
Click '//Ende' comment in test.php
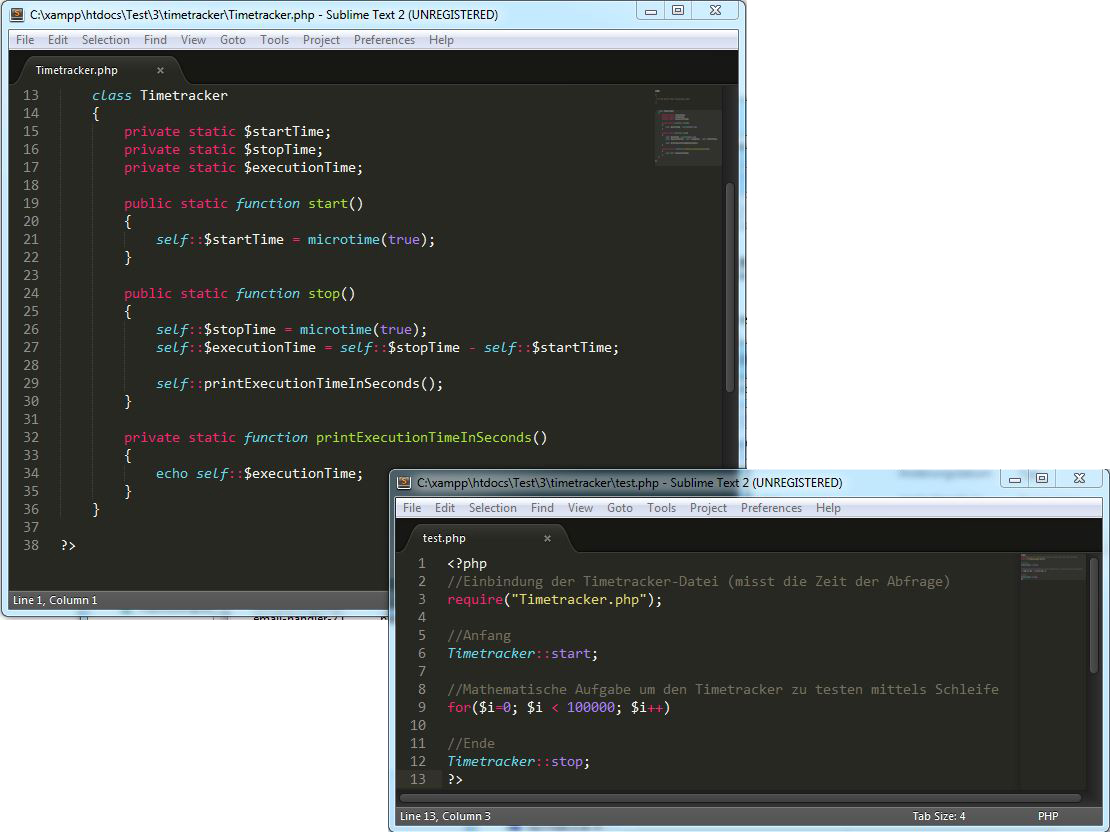point(471,743)
